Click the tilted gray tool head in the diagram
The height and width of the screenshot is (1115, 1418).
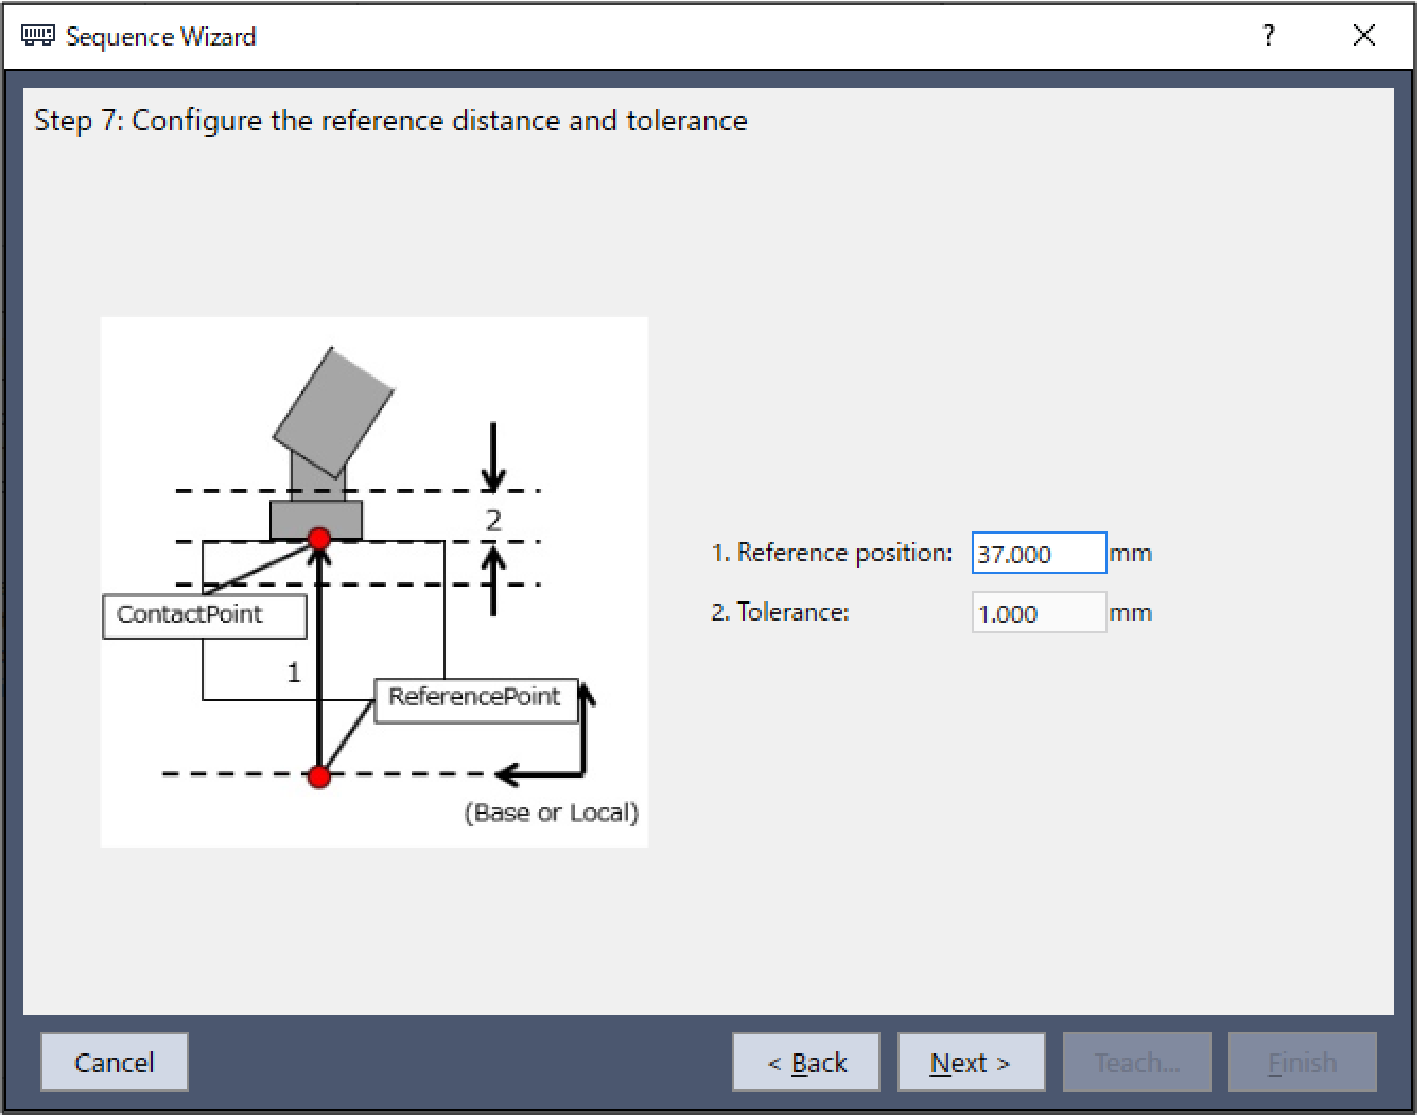pyautogui.click(x=333, y=411)
